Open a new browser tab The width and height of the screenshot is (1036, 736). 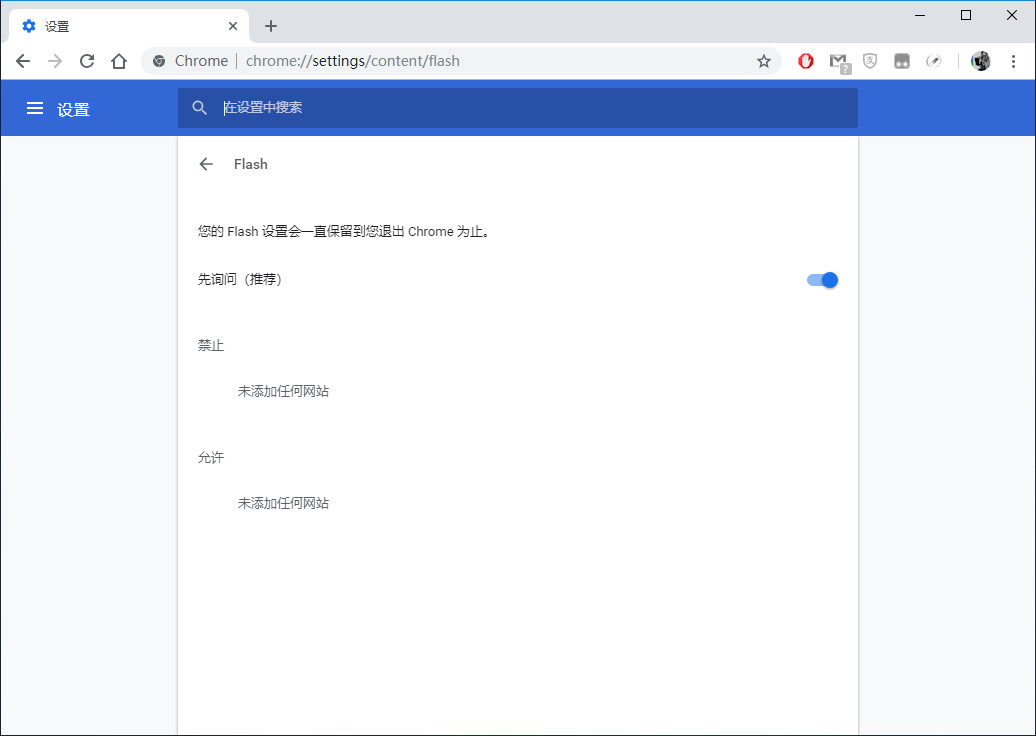pos(270,25)
